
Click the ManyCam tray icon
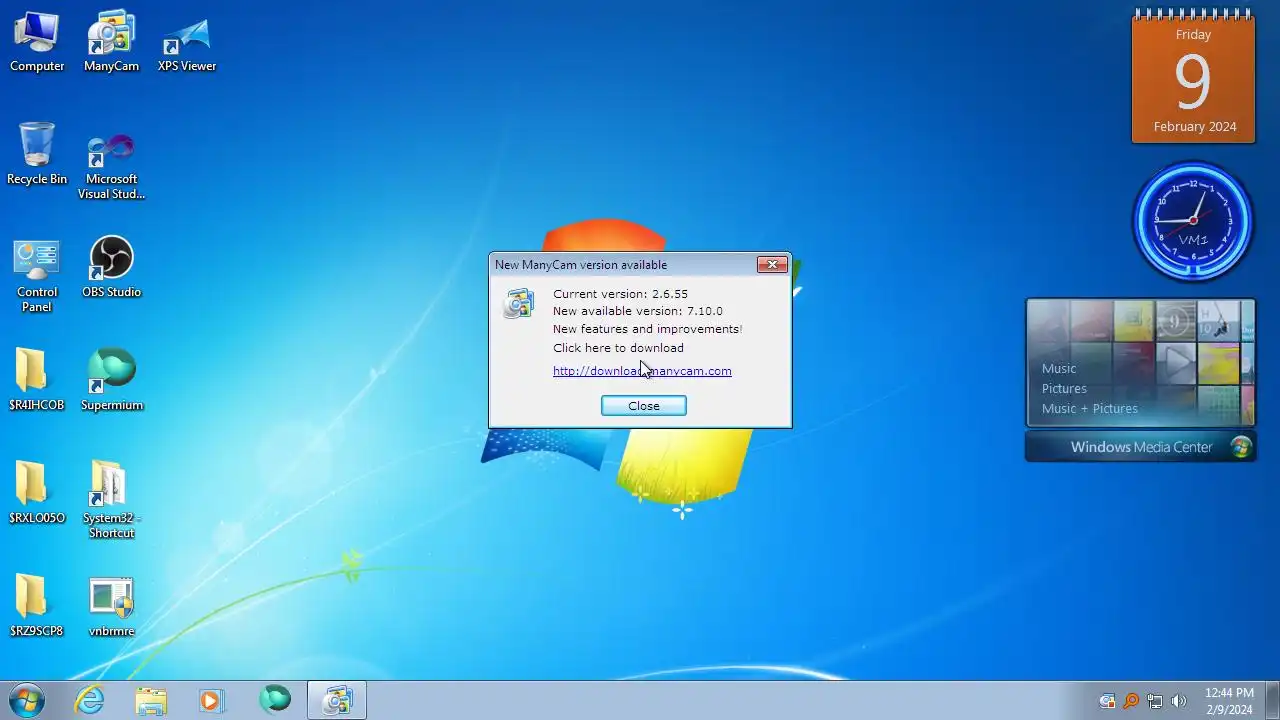pyautogui.click(x=1107, y=701)
